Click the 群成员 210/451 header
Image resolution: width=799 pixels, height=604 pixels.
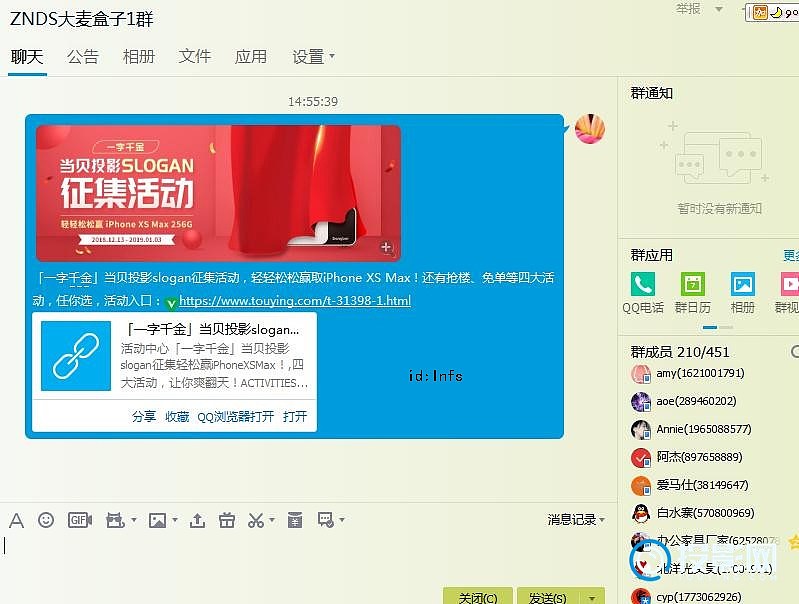click(x=680, y=352)
